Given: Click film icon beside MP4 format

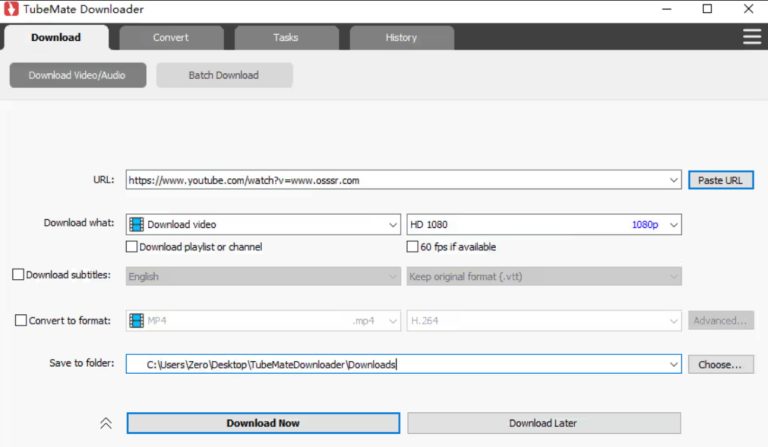Looking at the screenshot, I should point(136,321).
